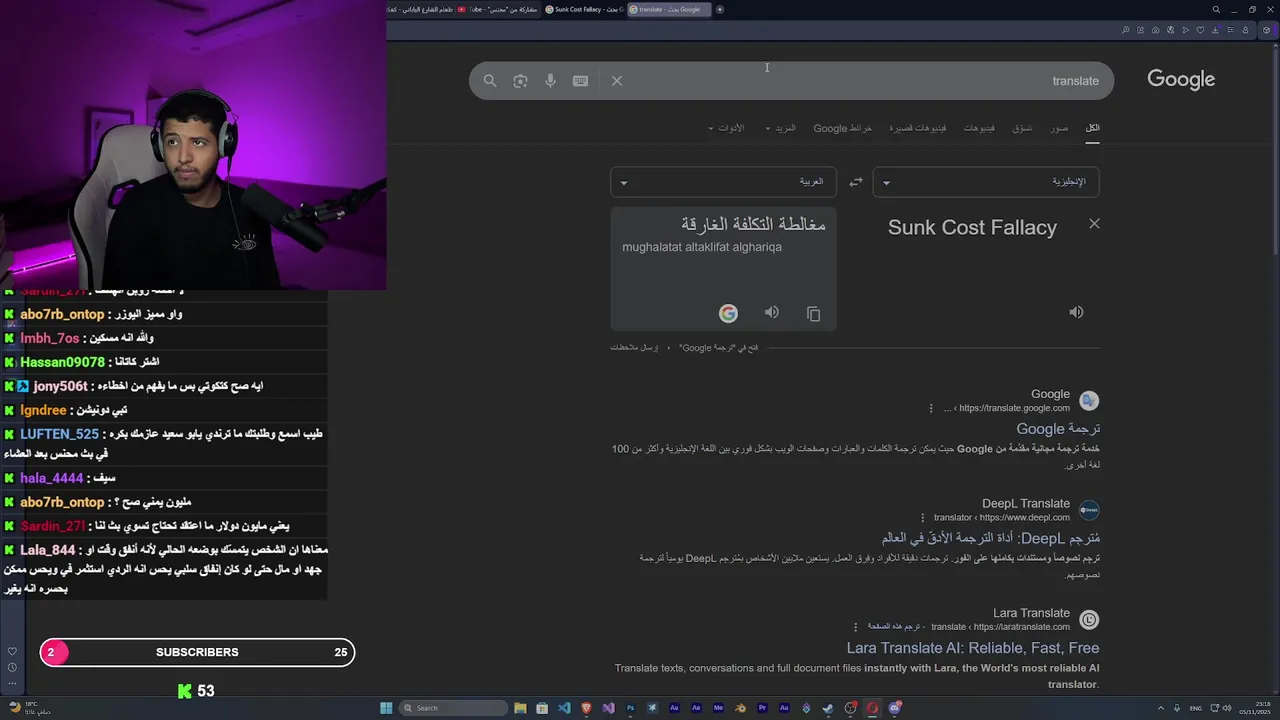Expand الأدوات tools dropdown

point(726,128)
